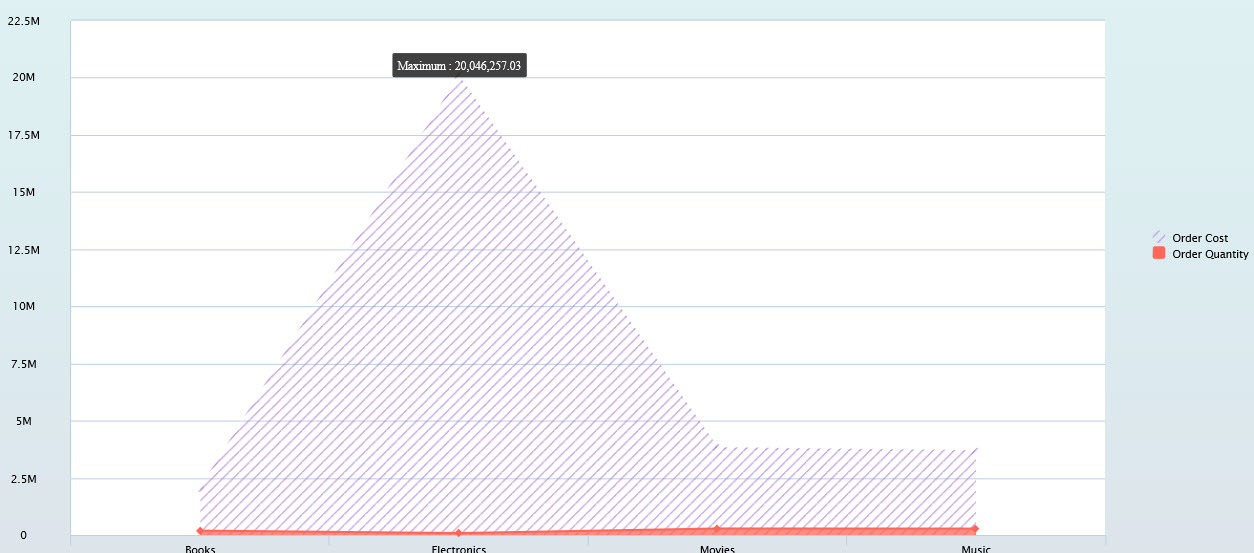The image size is (1254, 553).
Task: Click the Order Cost area edge above Movies
Action: (x=717, y=447)
